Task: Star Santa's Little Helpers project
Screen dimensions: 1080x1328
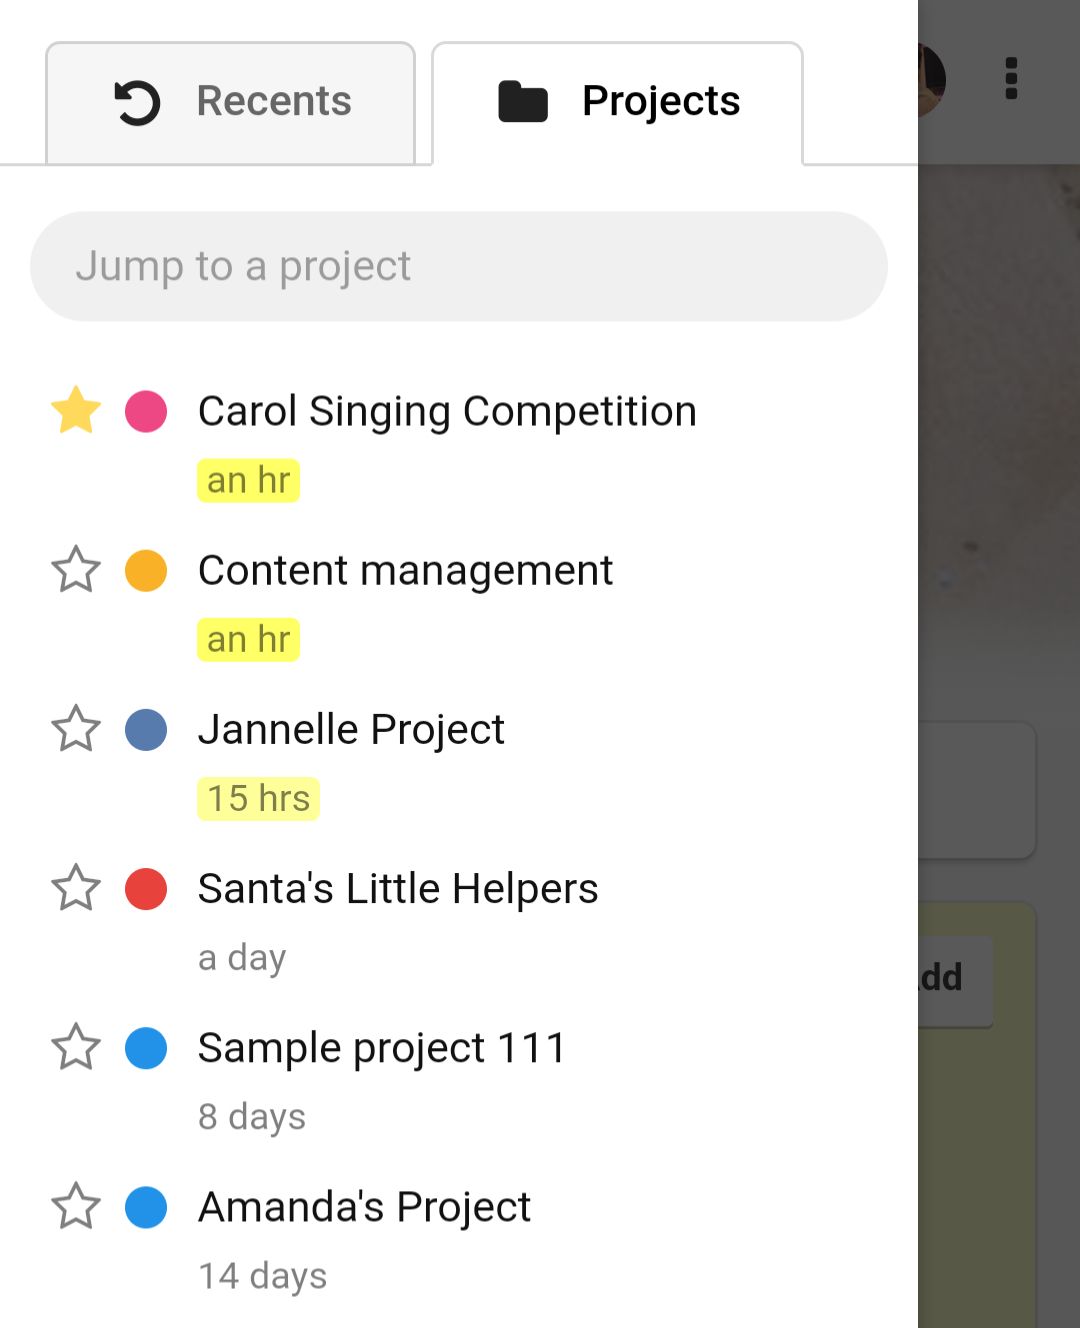Action: (x=76, y=888)
